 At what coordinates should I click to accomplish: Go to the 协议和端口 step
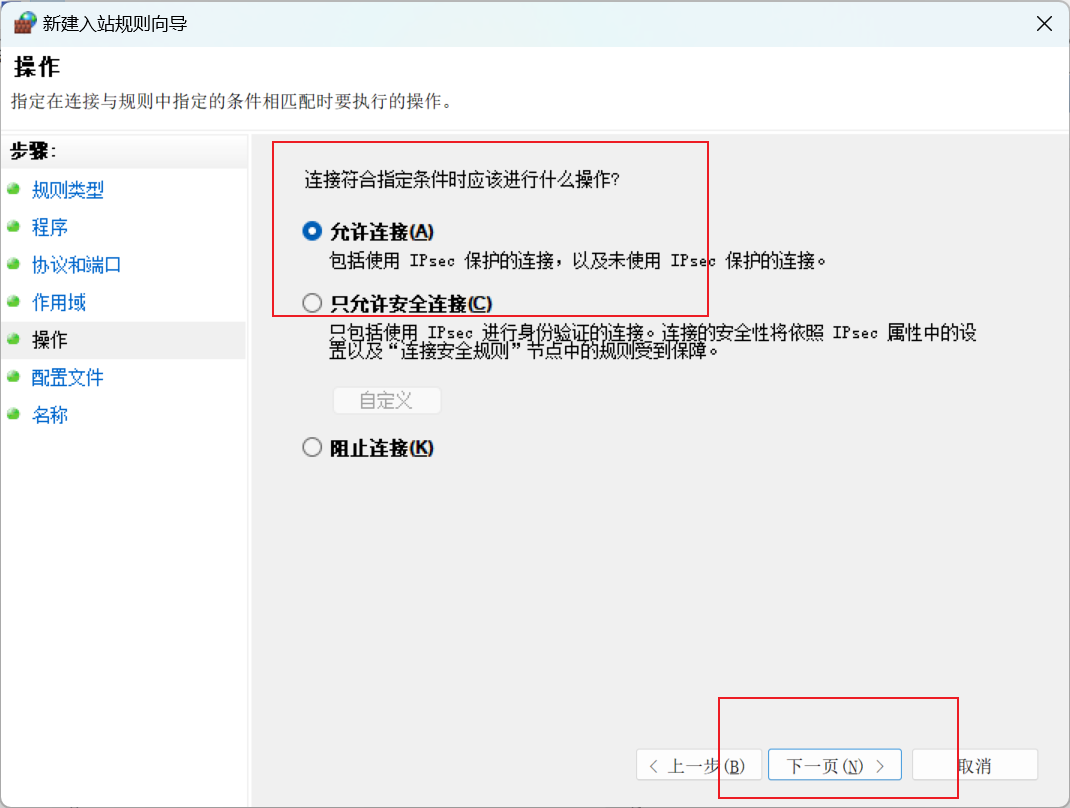pyautogui.click(x=76, y=265)
